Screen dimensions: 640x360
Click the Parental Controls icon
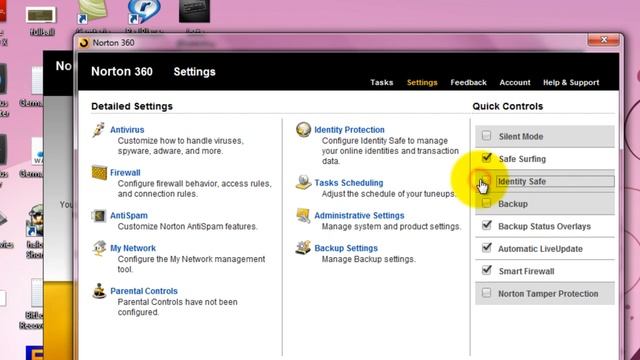point(99,291)
